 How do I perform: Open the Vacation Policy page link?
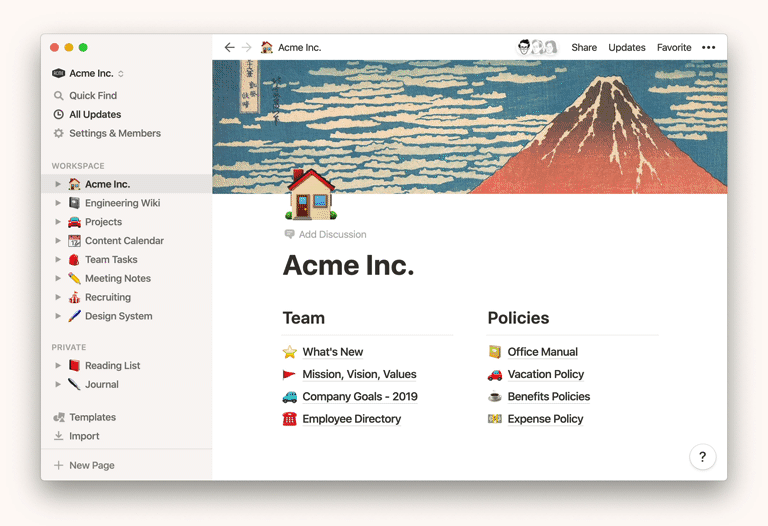coord(545,374)
